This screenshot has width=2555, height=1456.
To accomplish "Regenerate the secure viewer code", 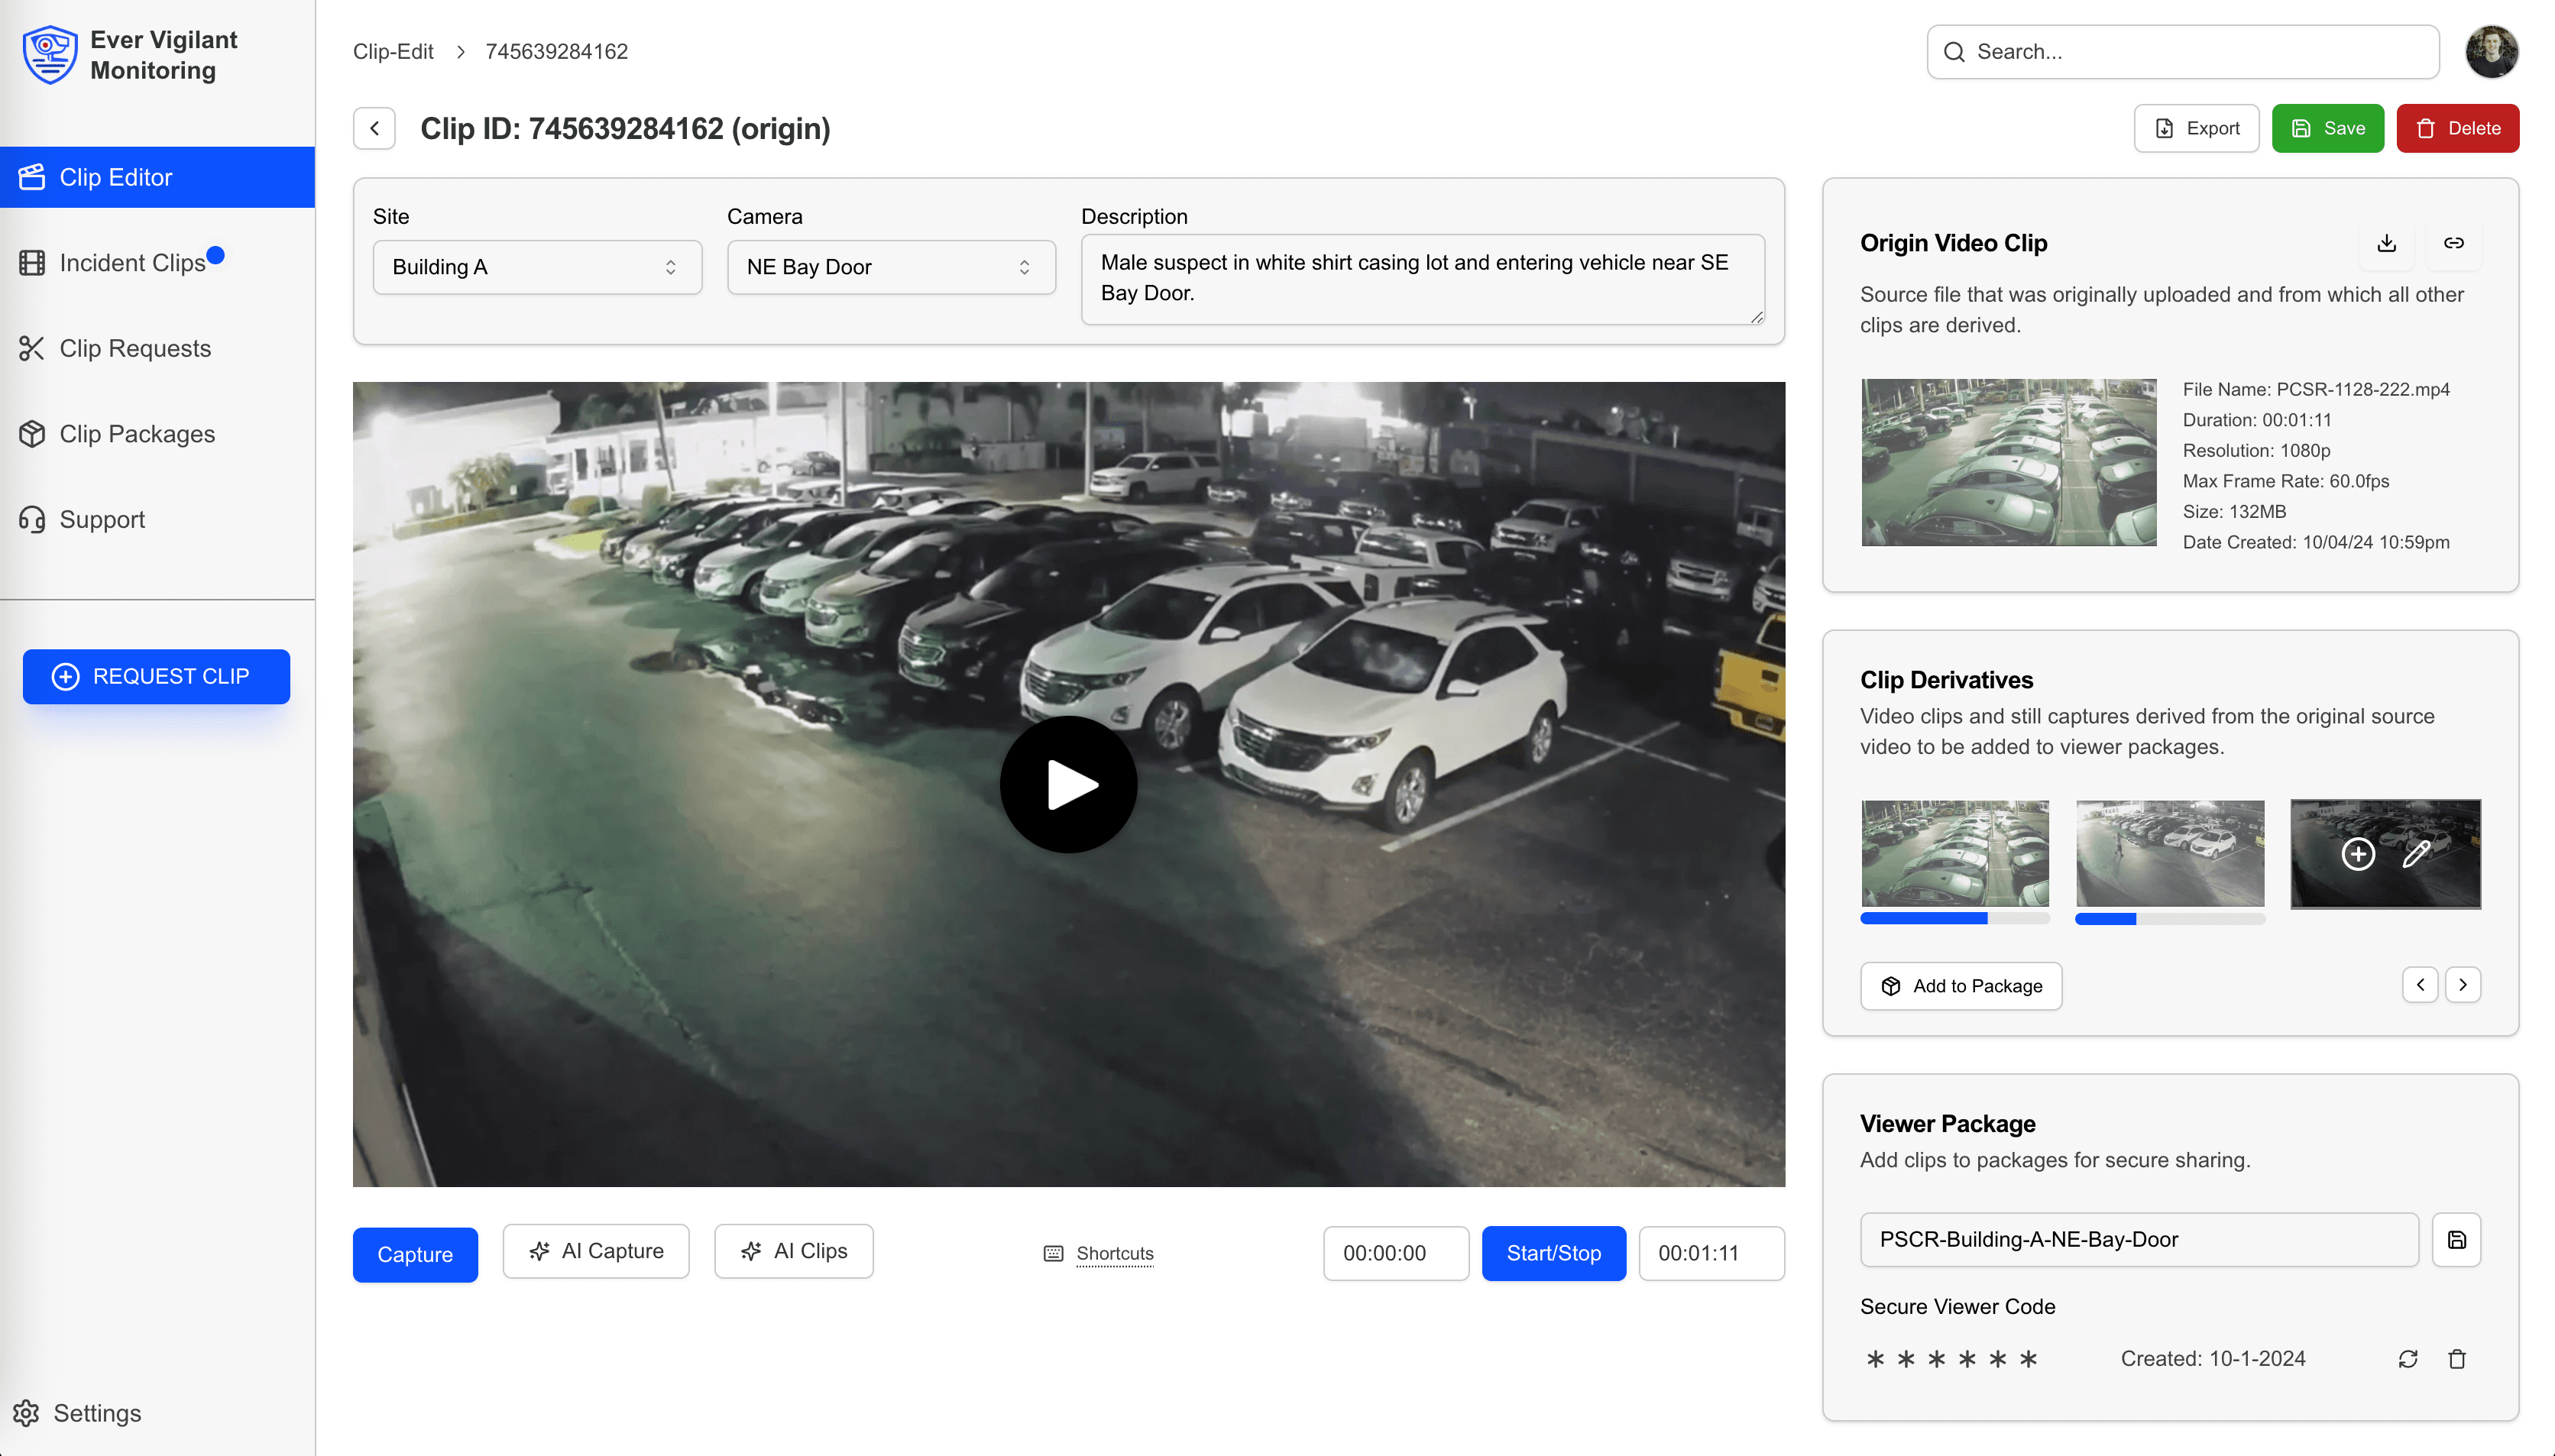I will click(2407, 1359).
